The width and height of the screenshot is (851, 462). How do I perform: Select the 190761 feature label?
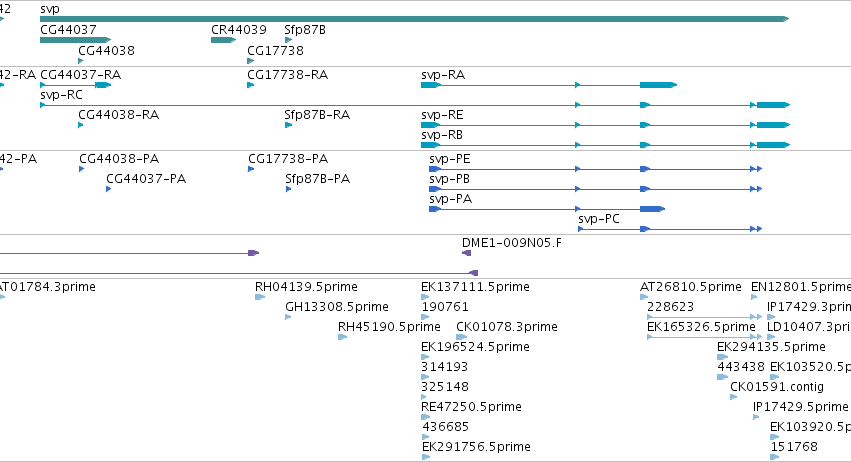(445, 307)
